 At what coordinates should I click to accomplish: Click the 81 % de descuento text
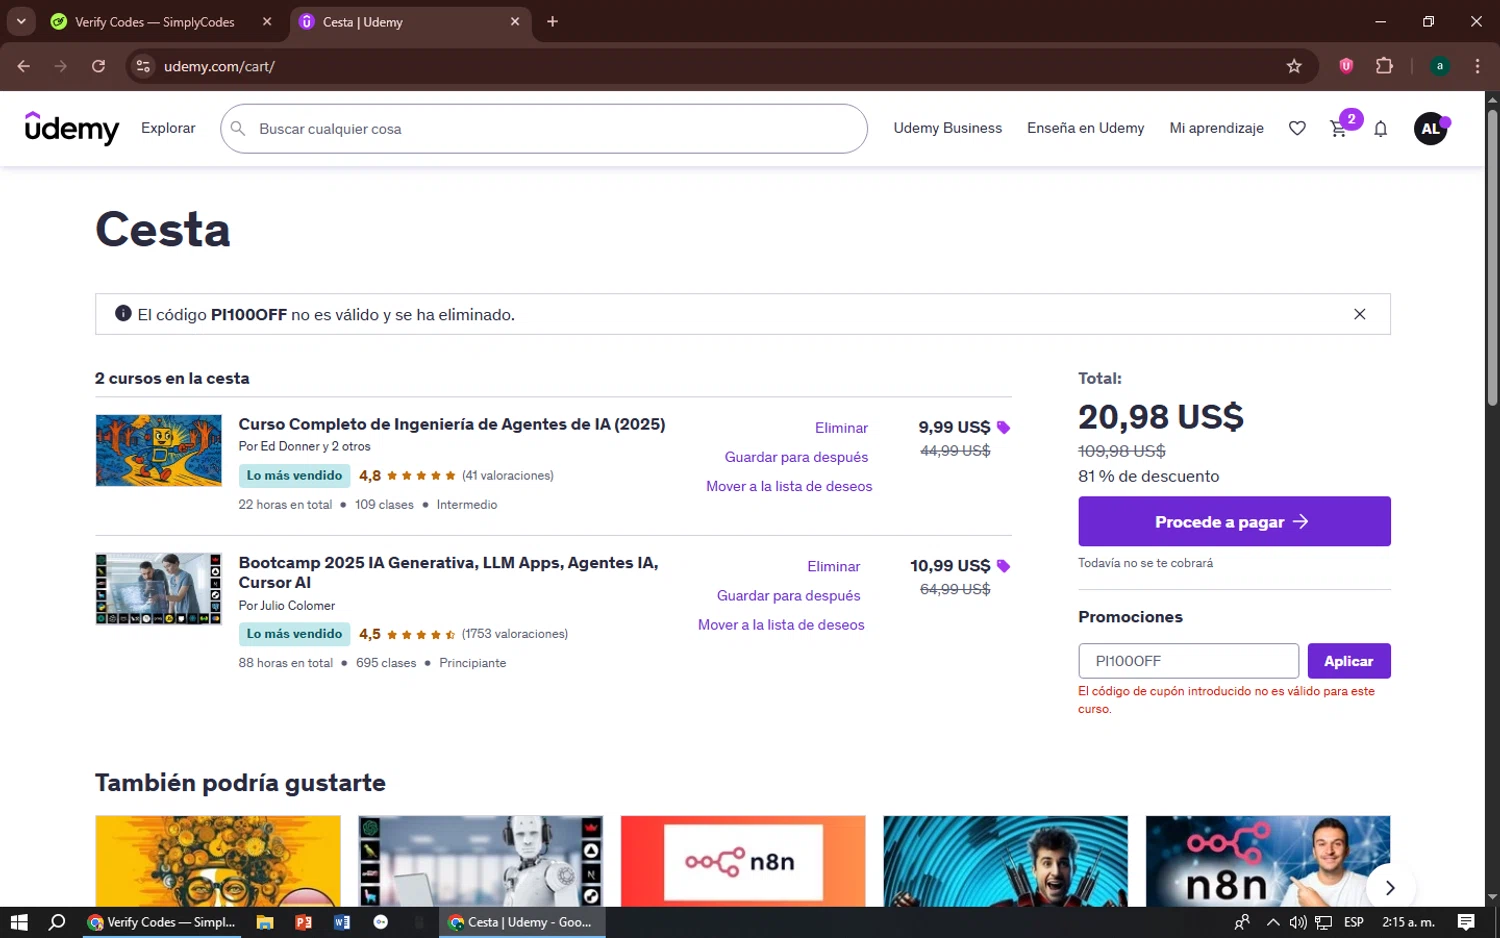click(1148, 476)
